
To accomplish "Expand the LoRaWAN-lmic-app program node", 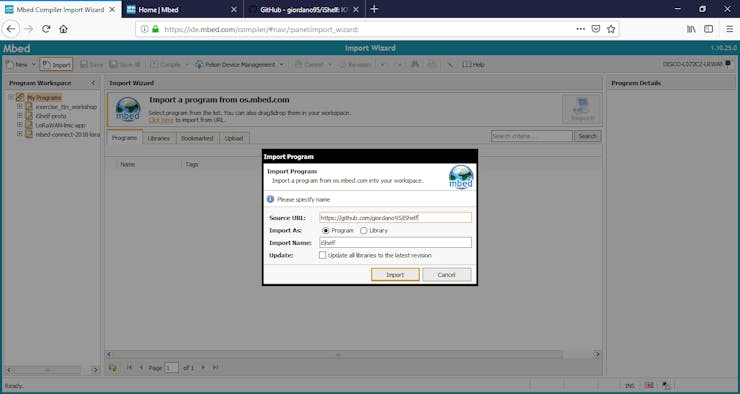I will point(19,125).
